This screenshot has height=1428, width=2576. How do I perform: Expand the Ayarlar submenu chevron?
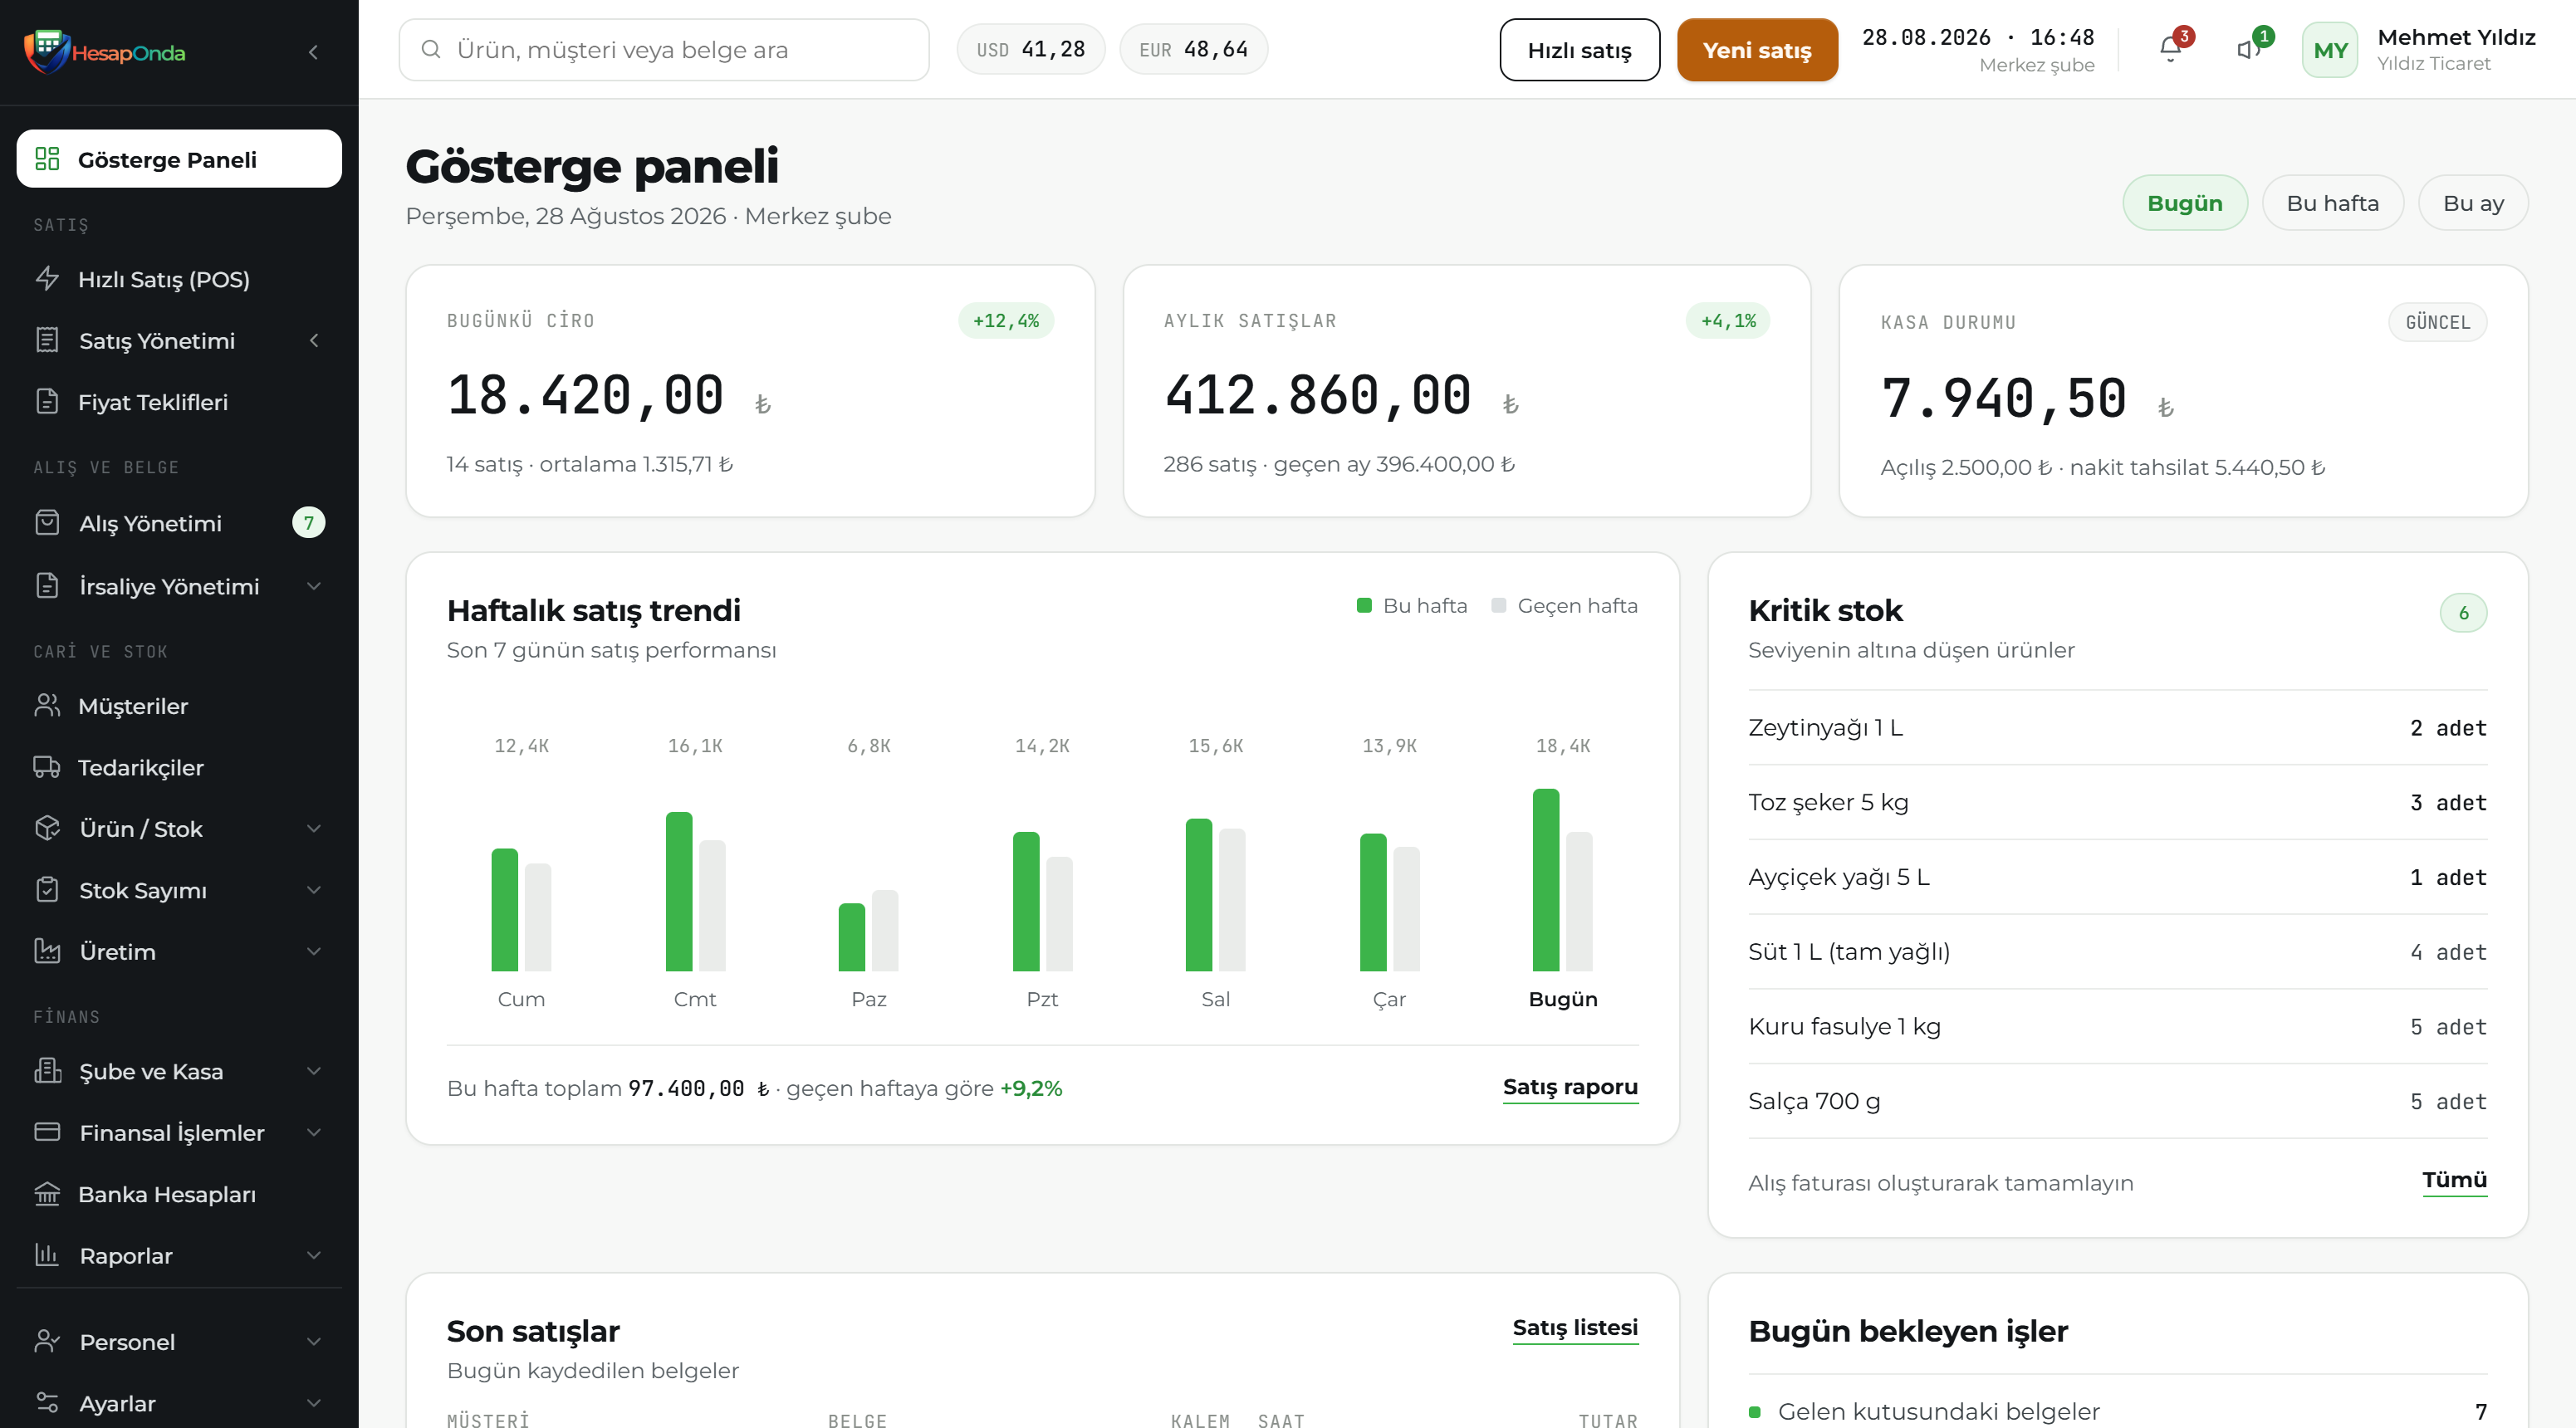pyautogui.click(x=314, y=1403)
